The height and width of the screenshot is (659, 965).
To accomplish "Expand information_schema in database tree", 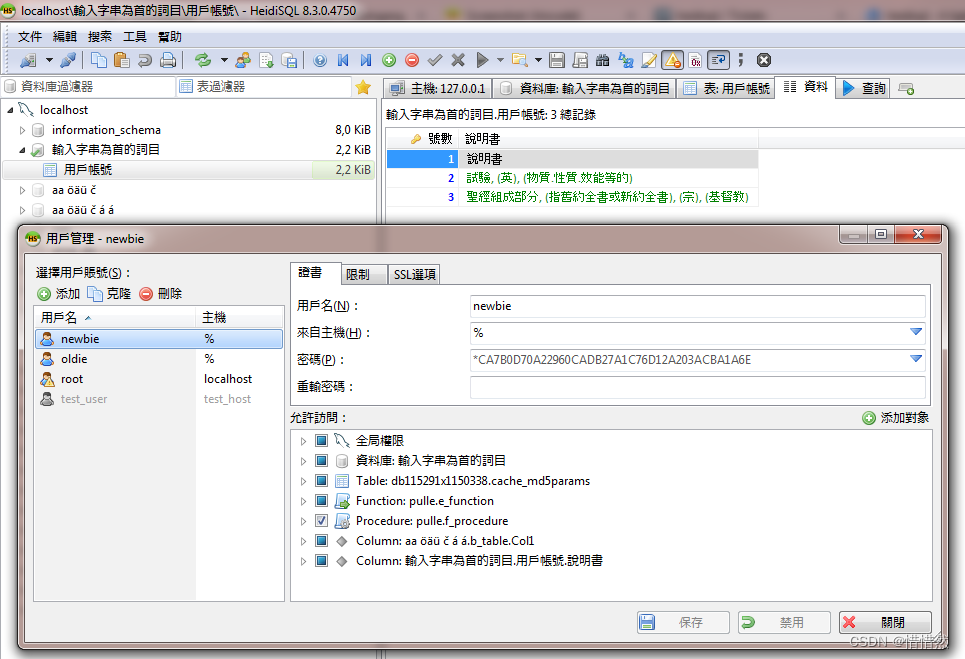I will tap(22, 130).
